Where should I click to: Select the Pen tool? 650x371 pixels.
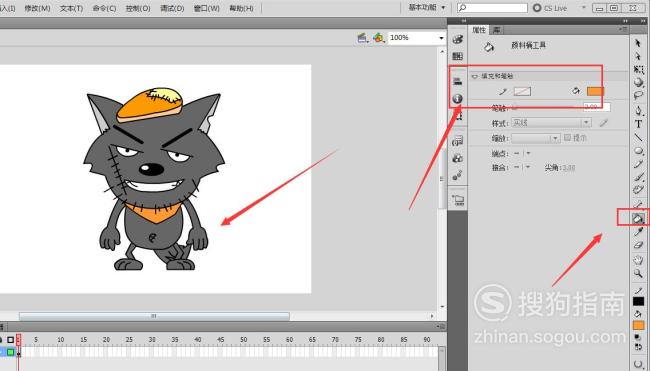[638, 110]
